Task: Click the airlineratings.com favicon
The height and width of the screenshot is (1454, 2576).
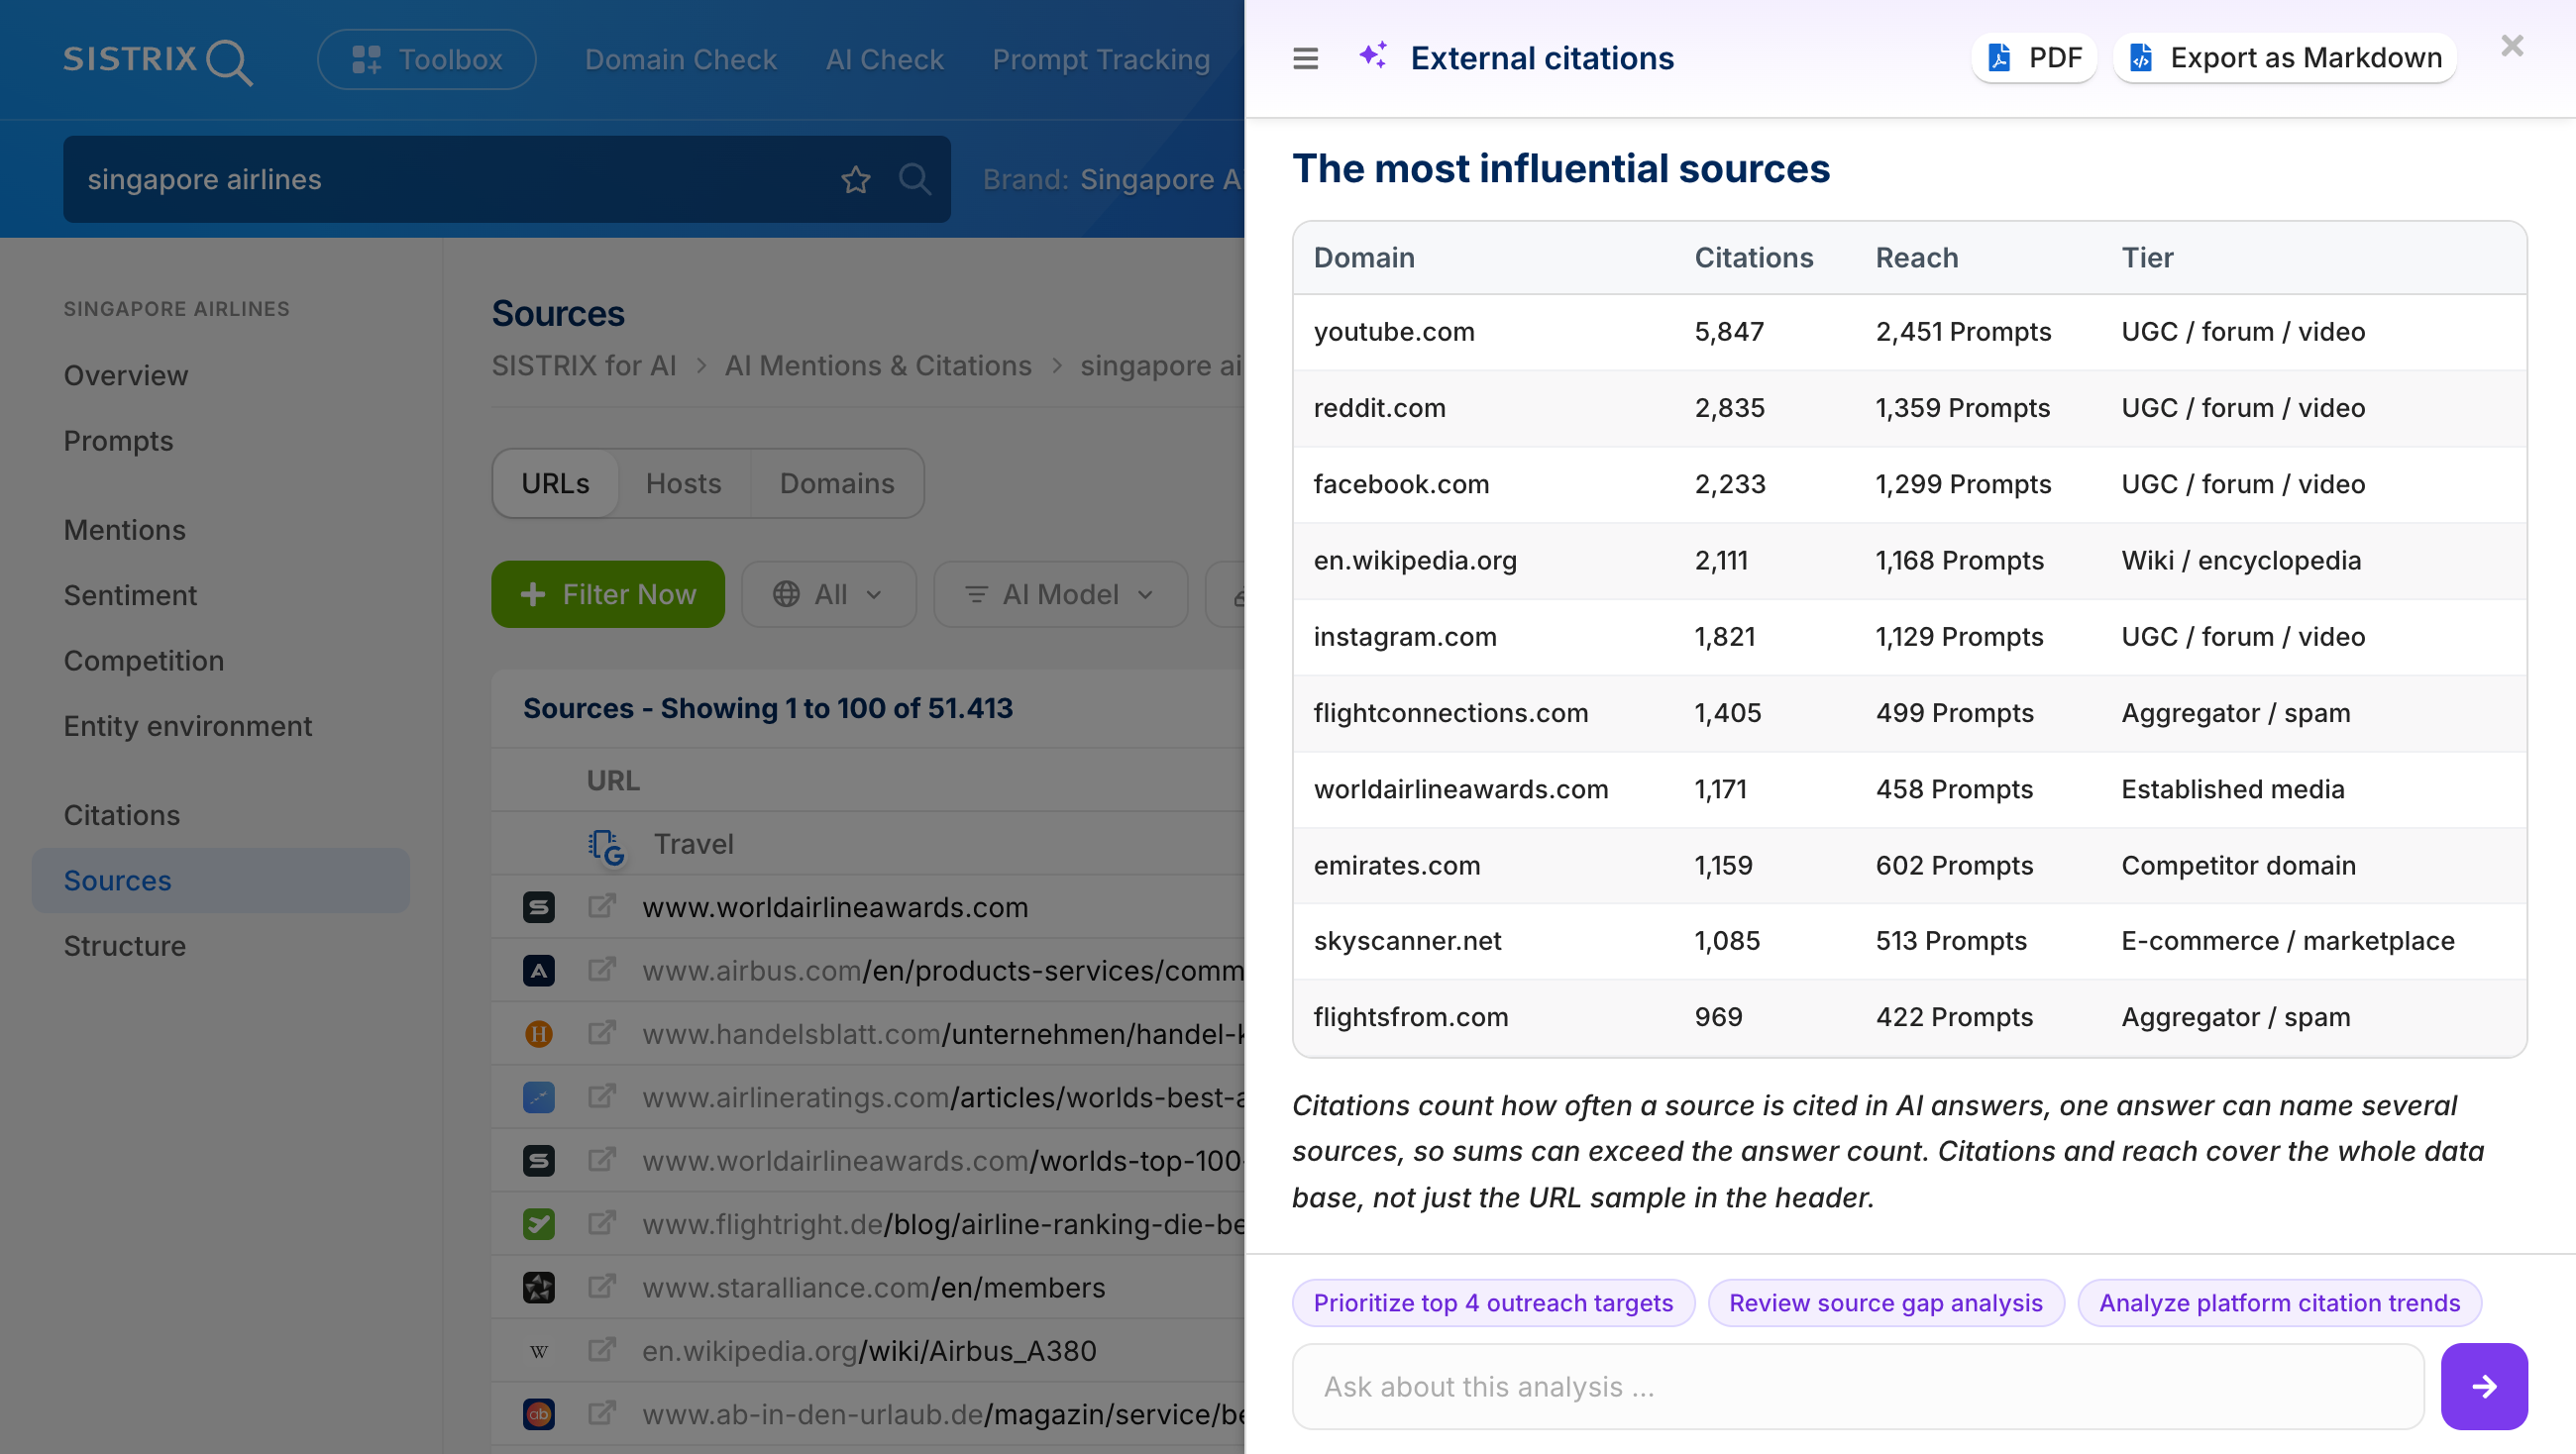Action: [x=539, y=1098]
